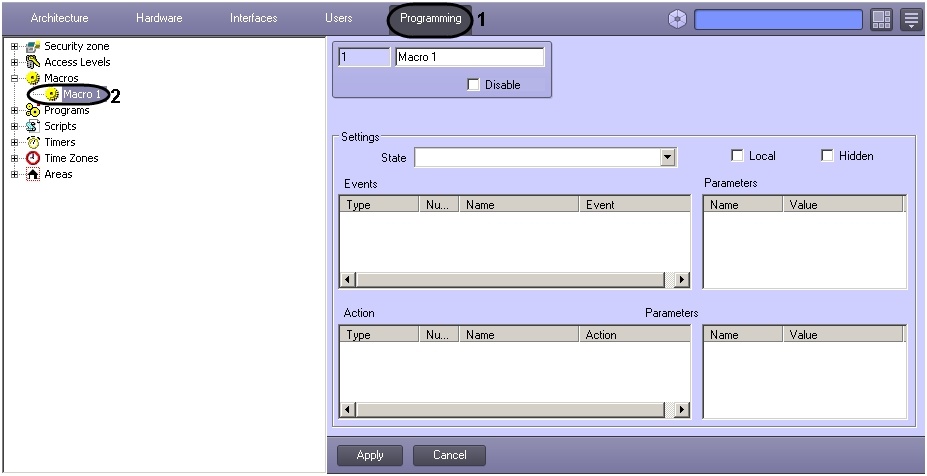Click the Time Zones clock icon
Viewport: 927px width, 476px height.
tap(33, 158)
